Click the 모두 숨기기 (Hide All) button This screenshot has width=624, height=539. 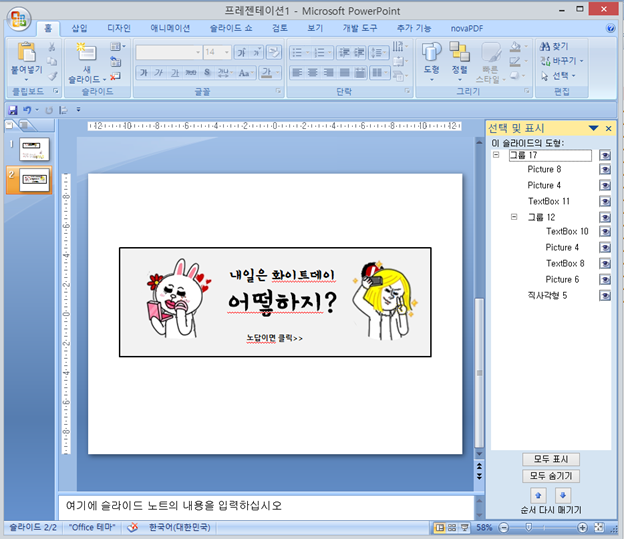[x=551, y=476]
